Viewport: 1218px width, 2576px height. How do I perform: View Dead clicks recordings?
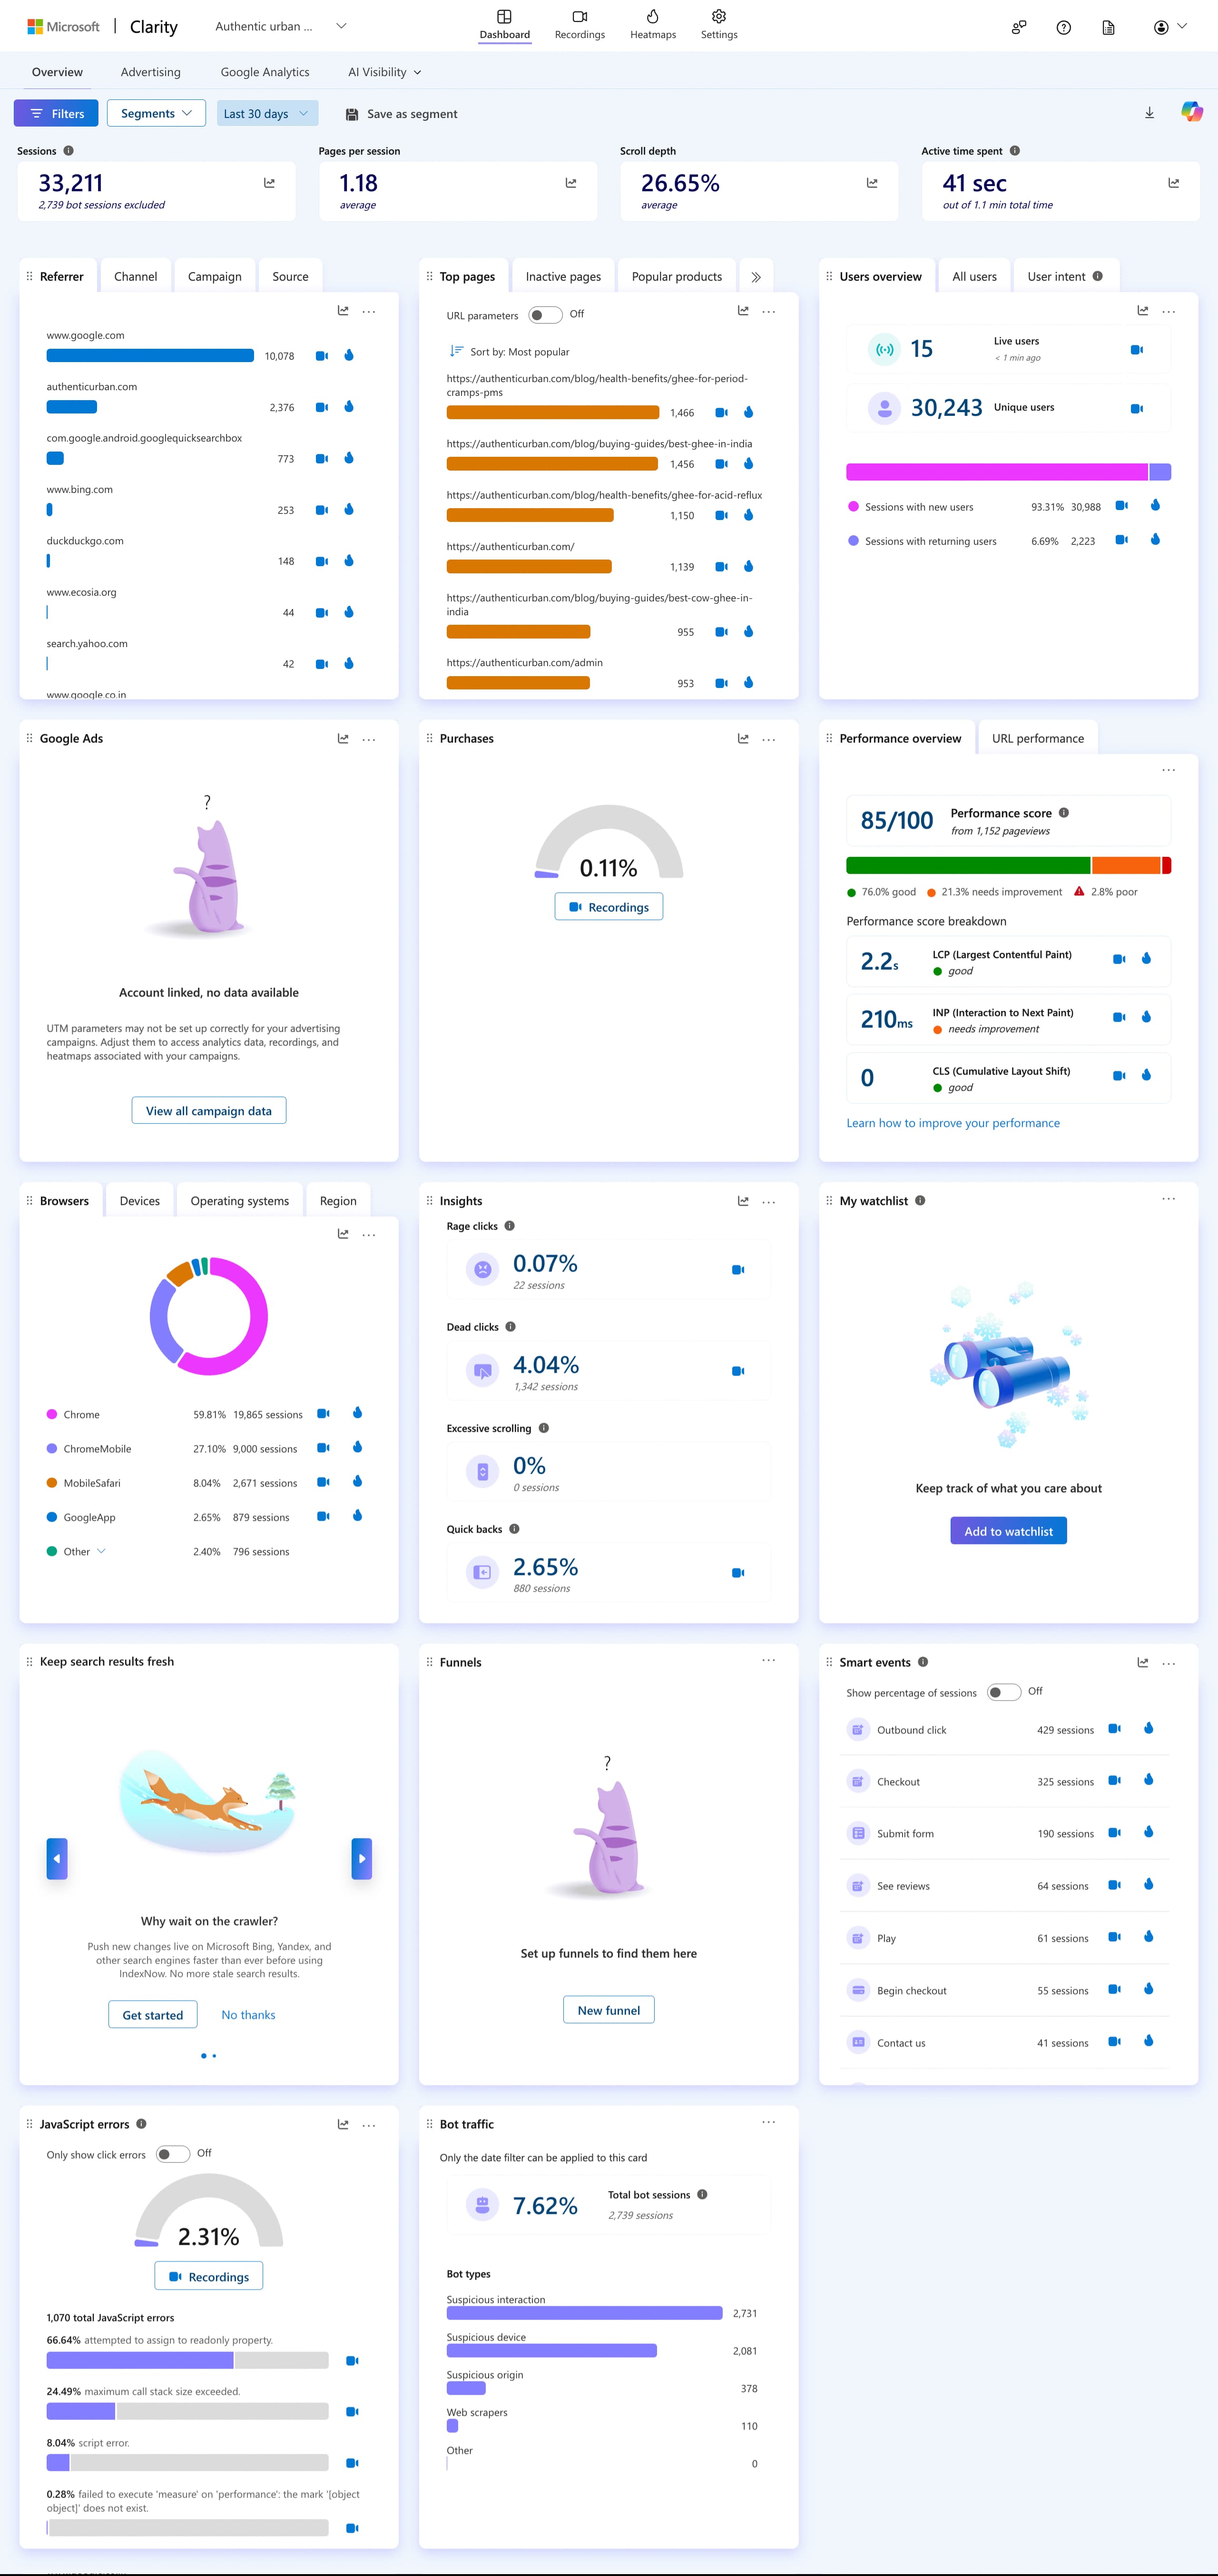pyautogui.click(x=738, y=1371)
